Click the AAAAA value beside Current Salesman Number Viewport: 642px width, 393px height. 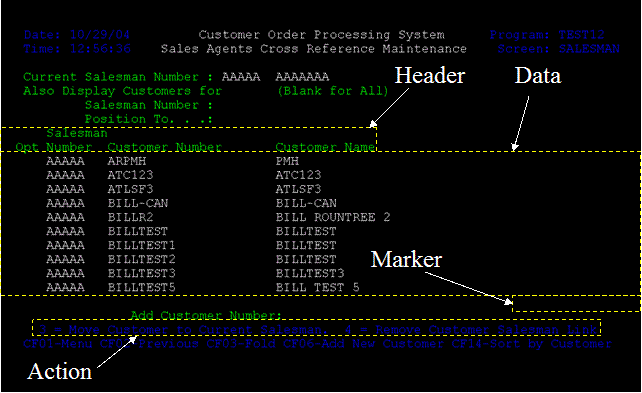[x=241, y=77]
